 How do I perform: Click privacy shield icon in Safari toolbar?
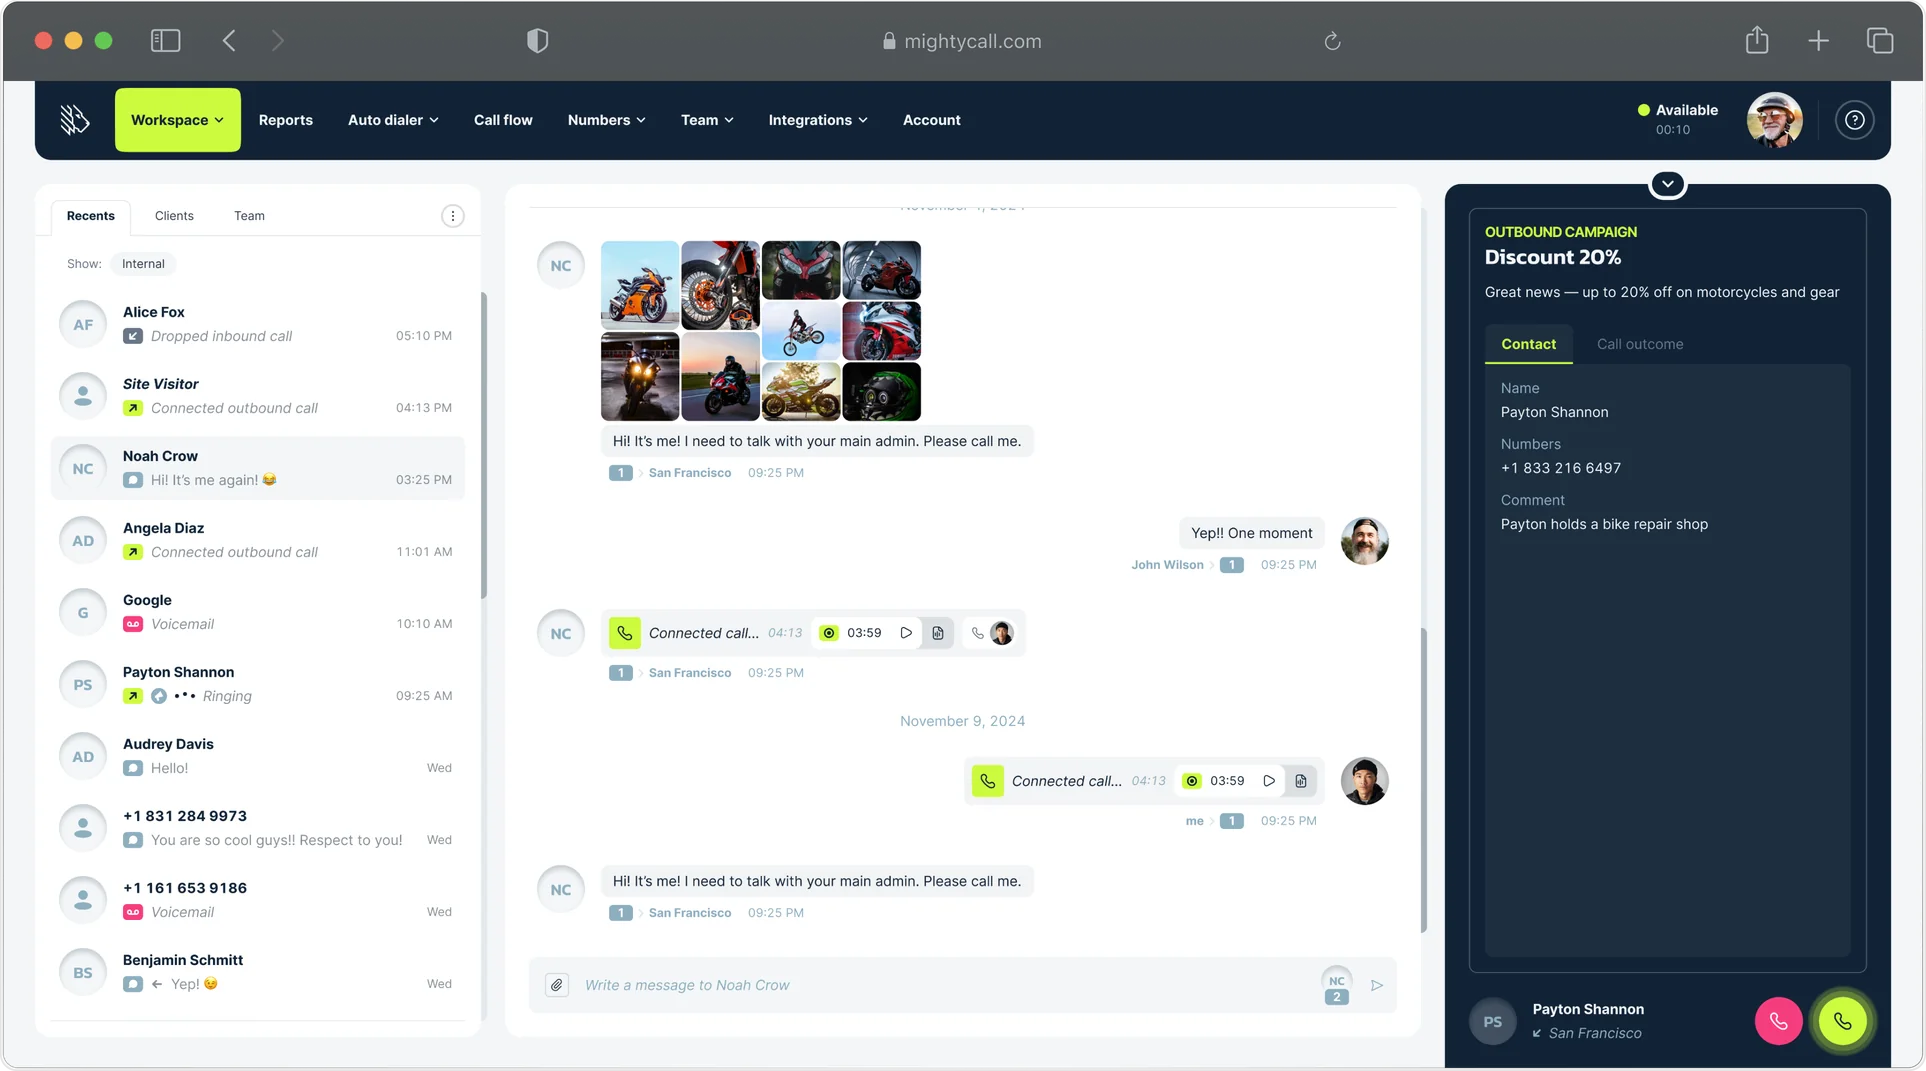pyautogui.click(x=538, y=41)
